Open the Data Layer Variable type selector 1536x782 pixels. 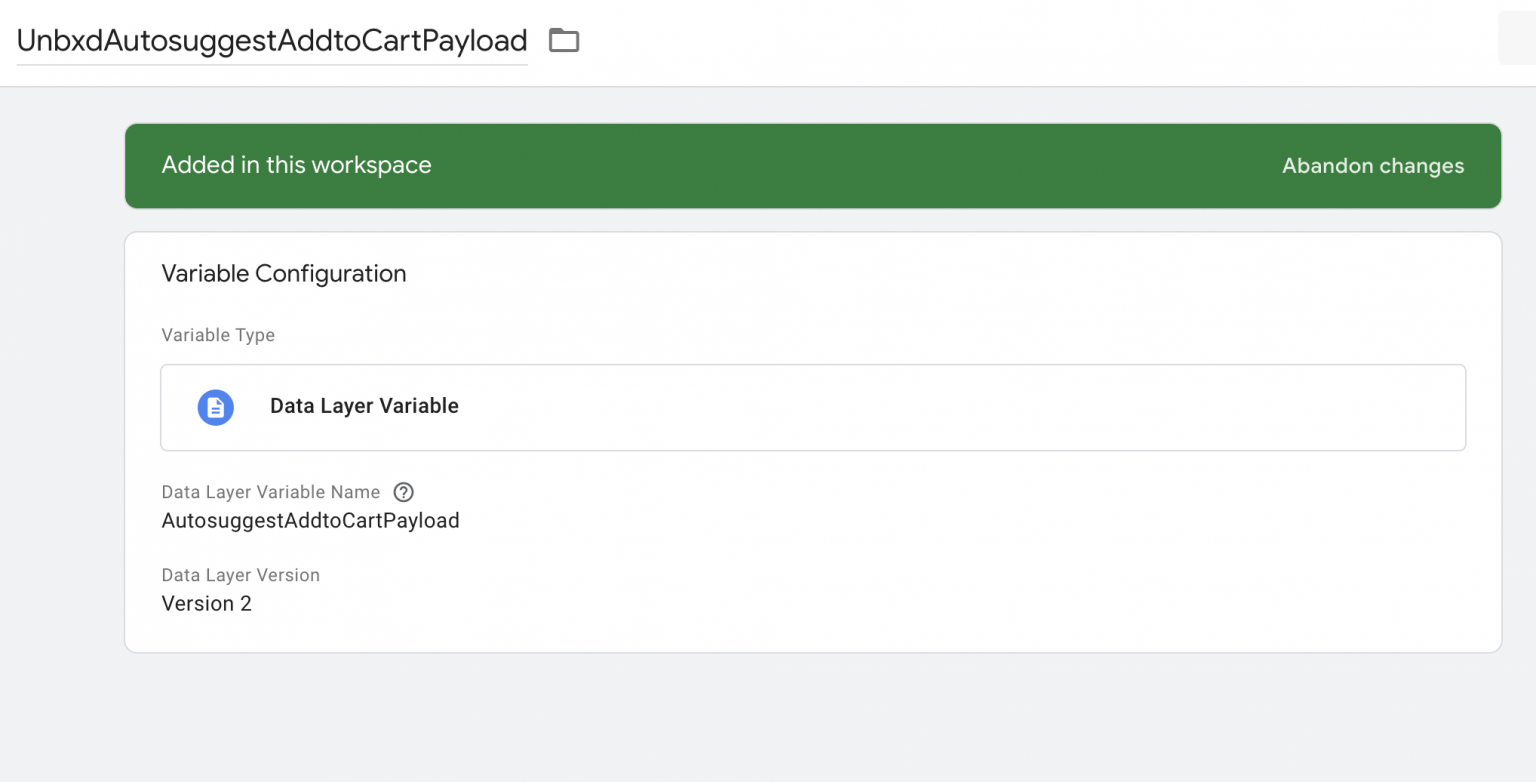coord(813,407)
